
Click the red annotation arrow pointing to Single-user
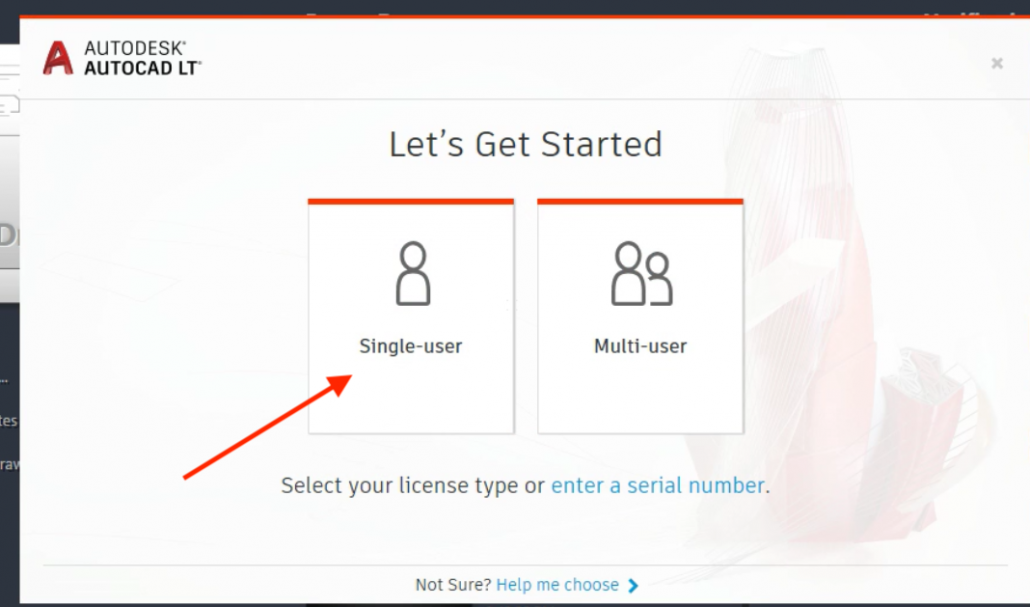(268, 426)
